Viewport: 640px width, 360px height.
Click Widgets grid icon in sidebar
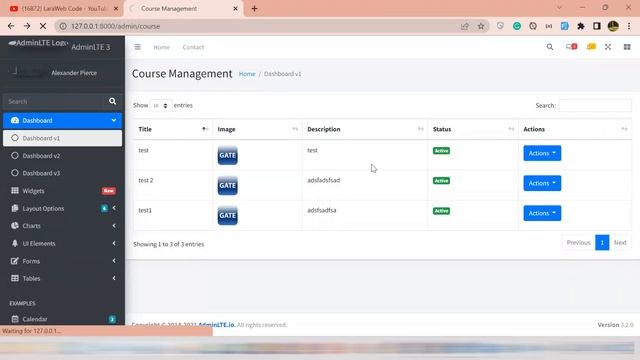(15, 191)
